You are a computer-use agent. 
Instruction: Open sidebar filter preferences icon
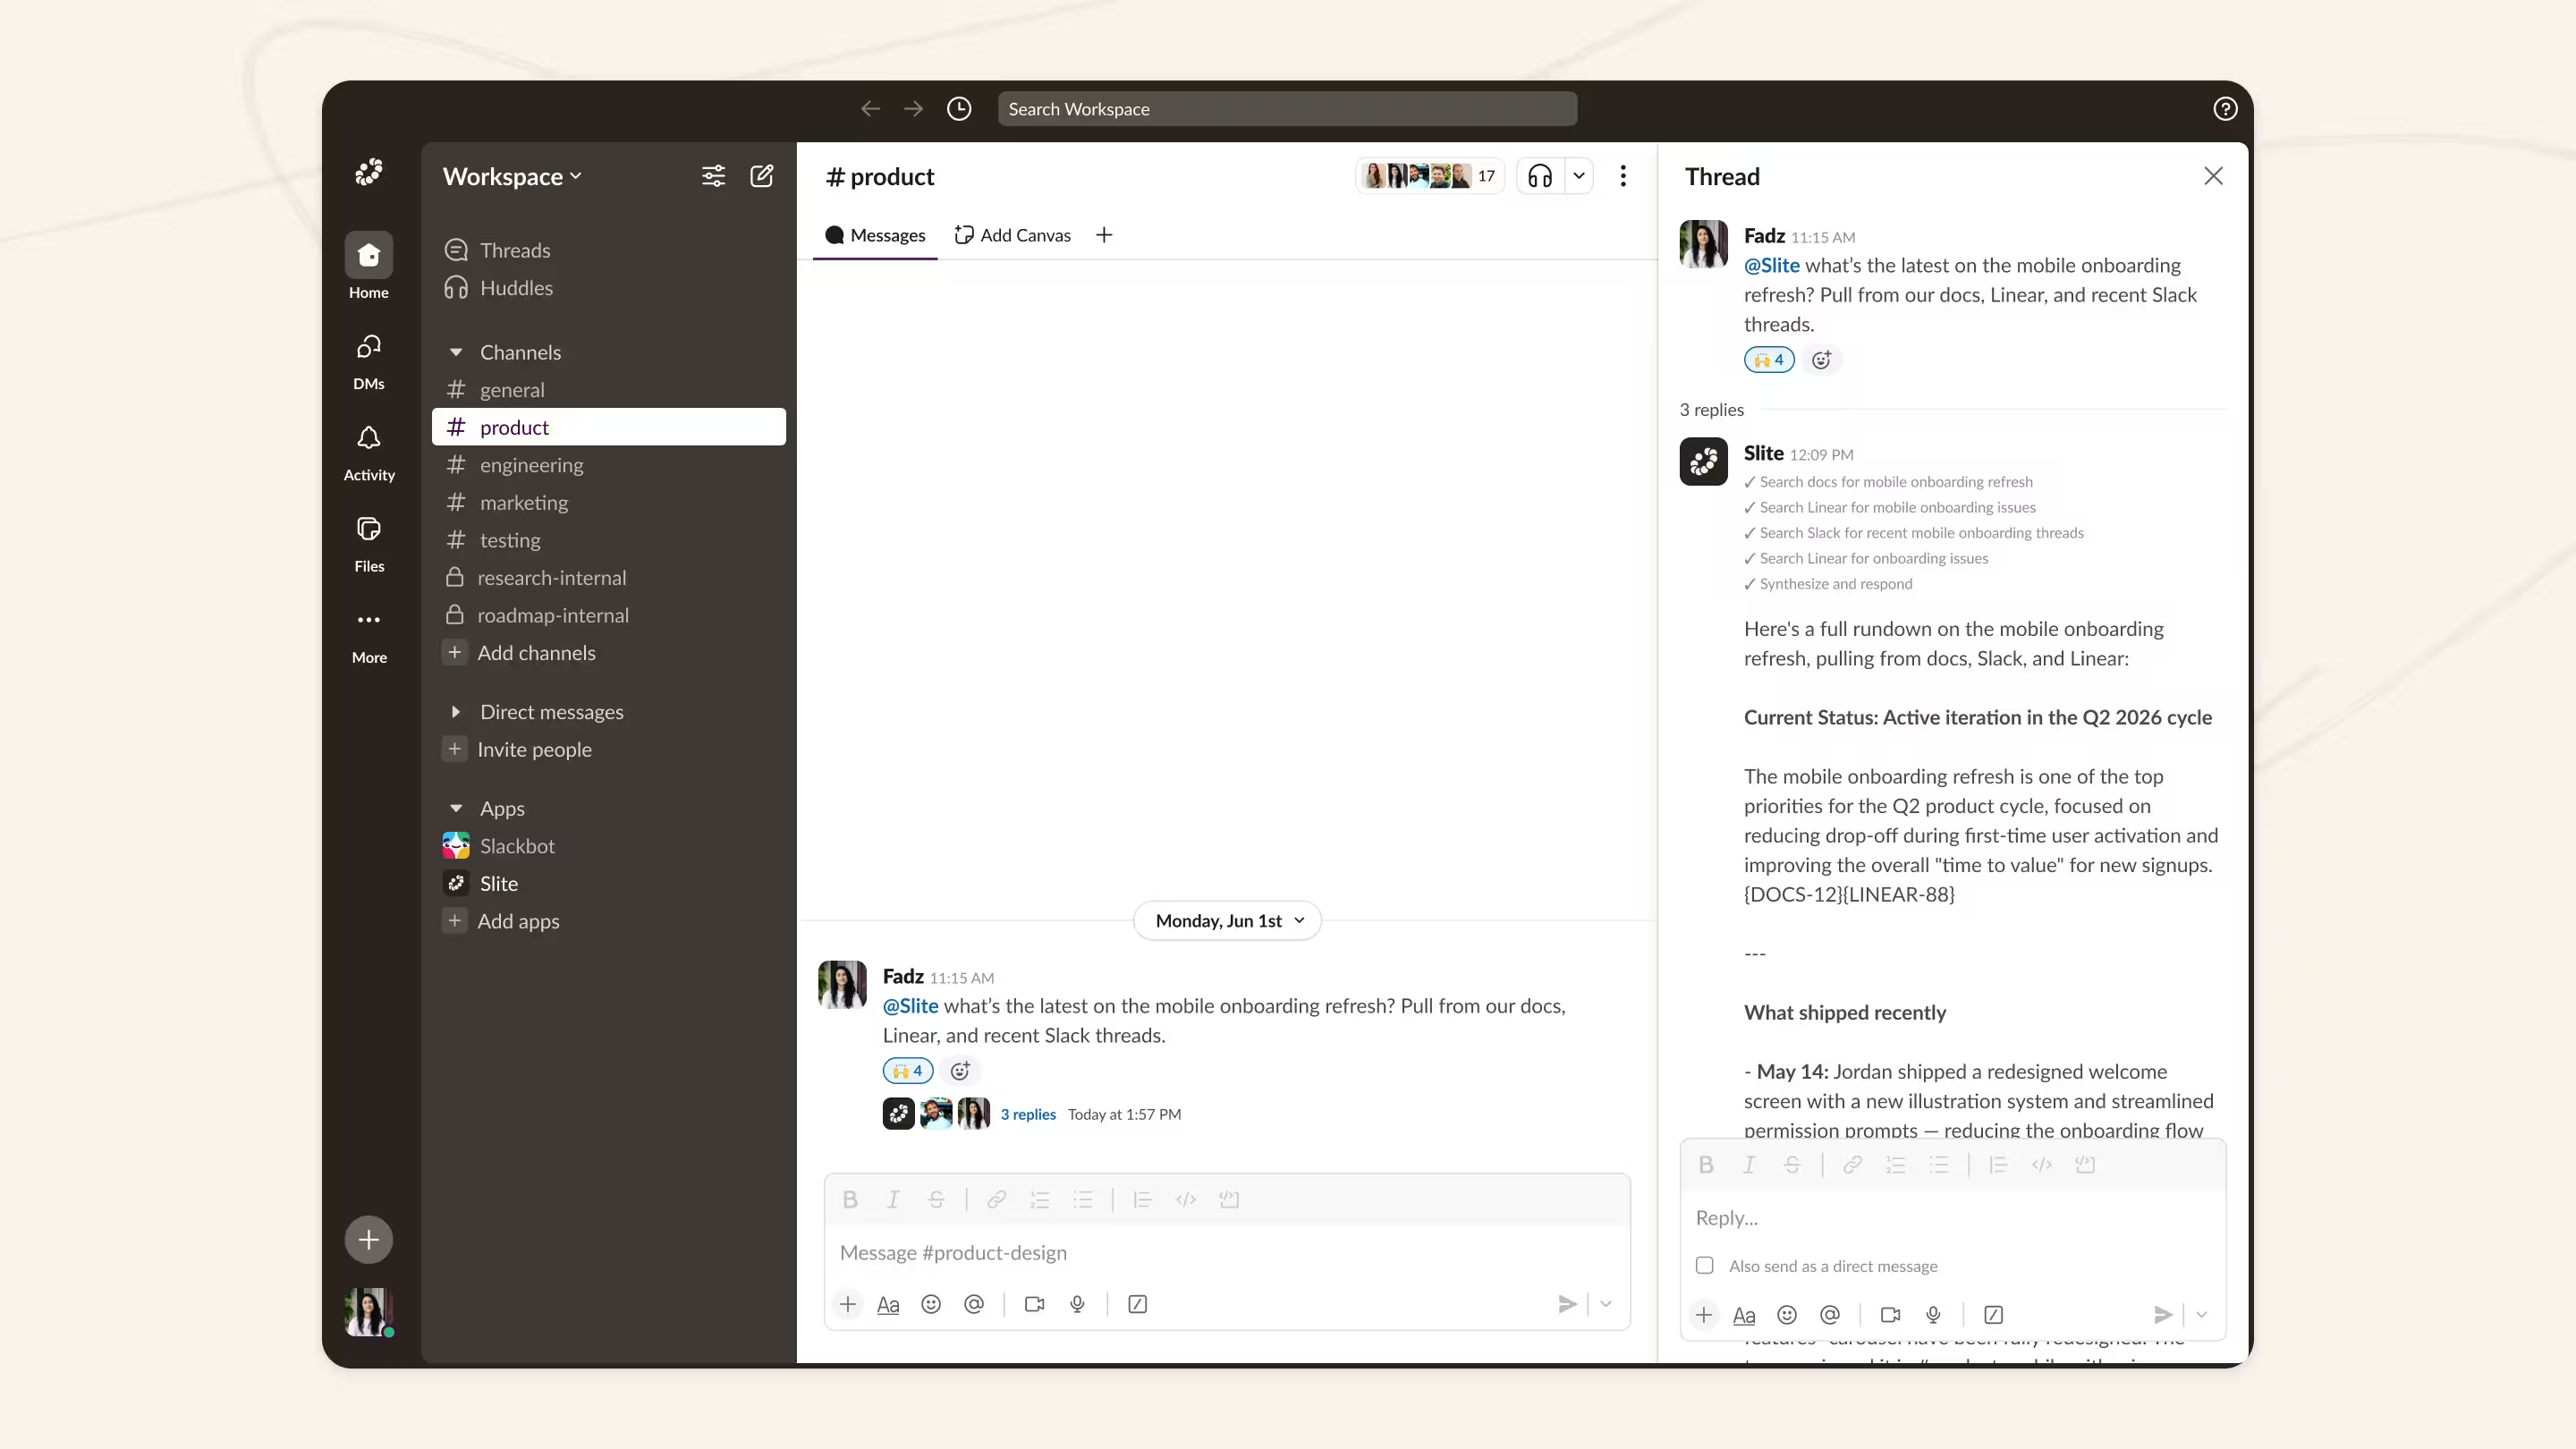pyautogui.click(x=713, y=176)
